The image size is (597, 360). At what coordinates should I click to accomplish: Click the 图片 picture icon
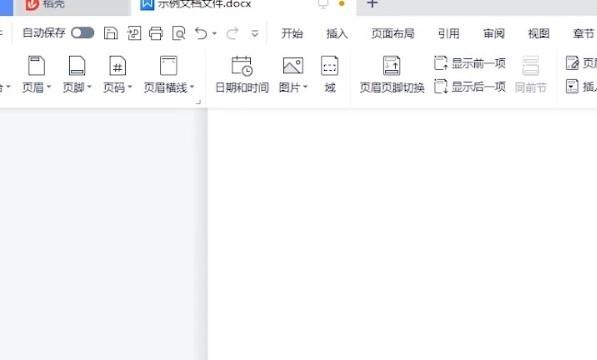[x=293, y=66]
